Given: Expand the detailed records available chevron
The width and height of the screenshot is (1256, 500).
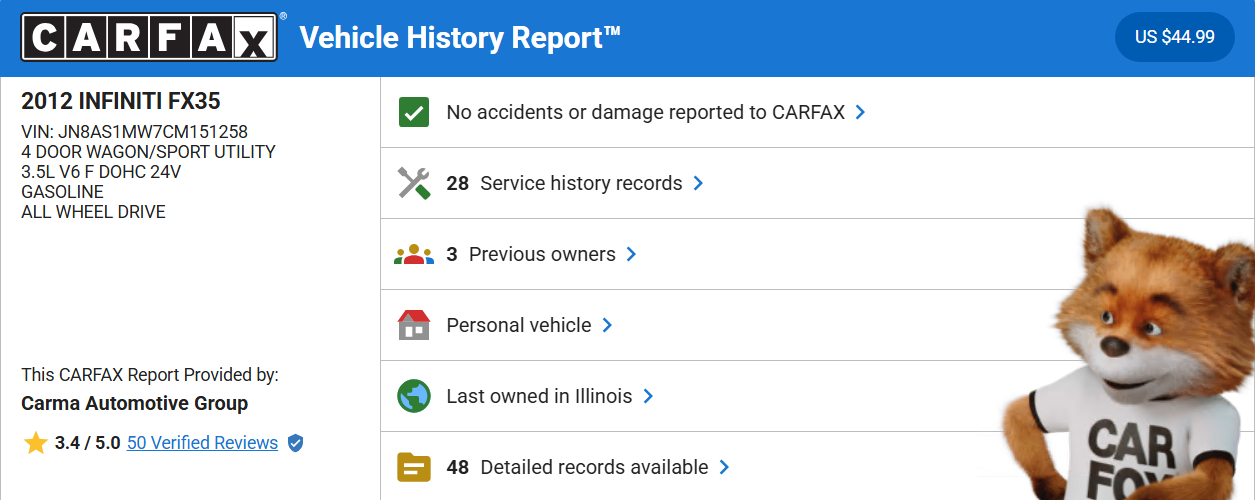Looking at the screenshot, I should [x=724, y=467].
